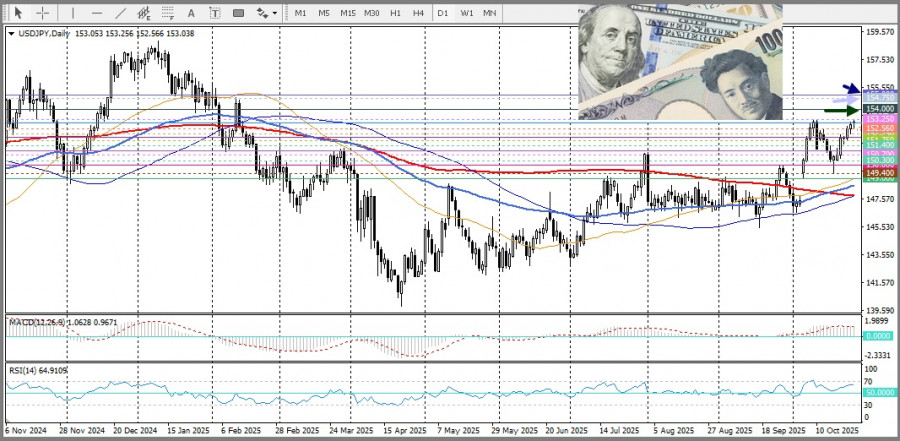
Task: Open the Arrows tool dropdown arrow
Action: 275,13
